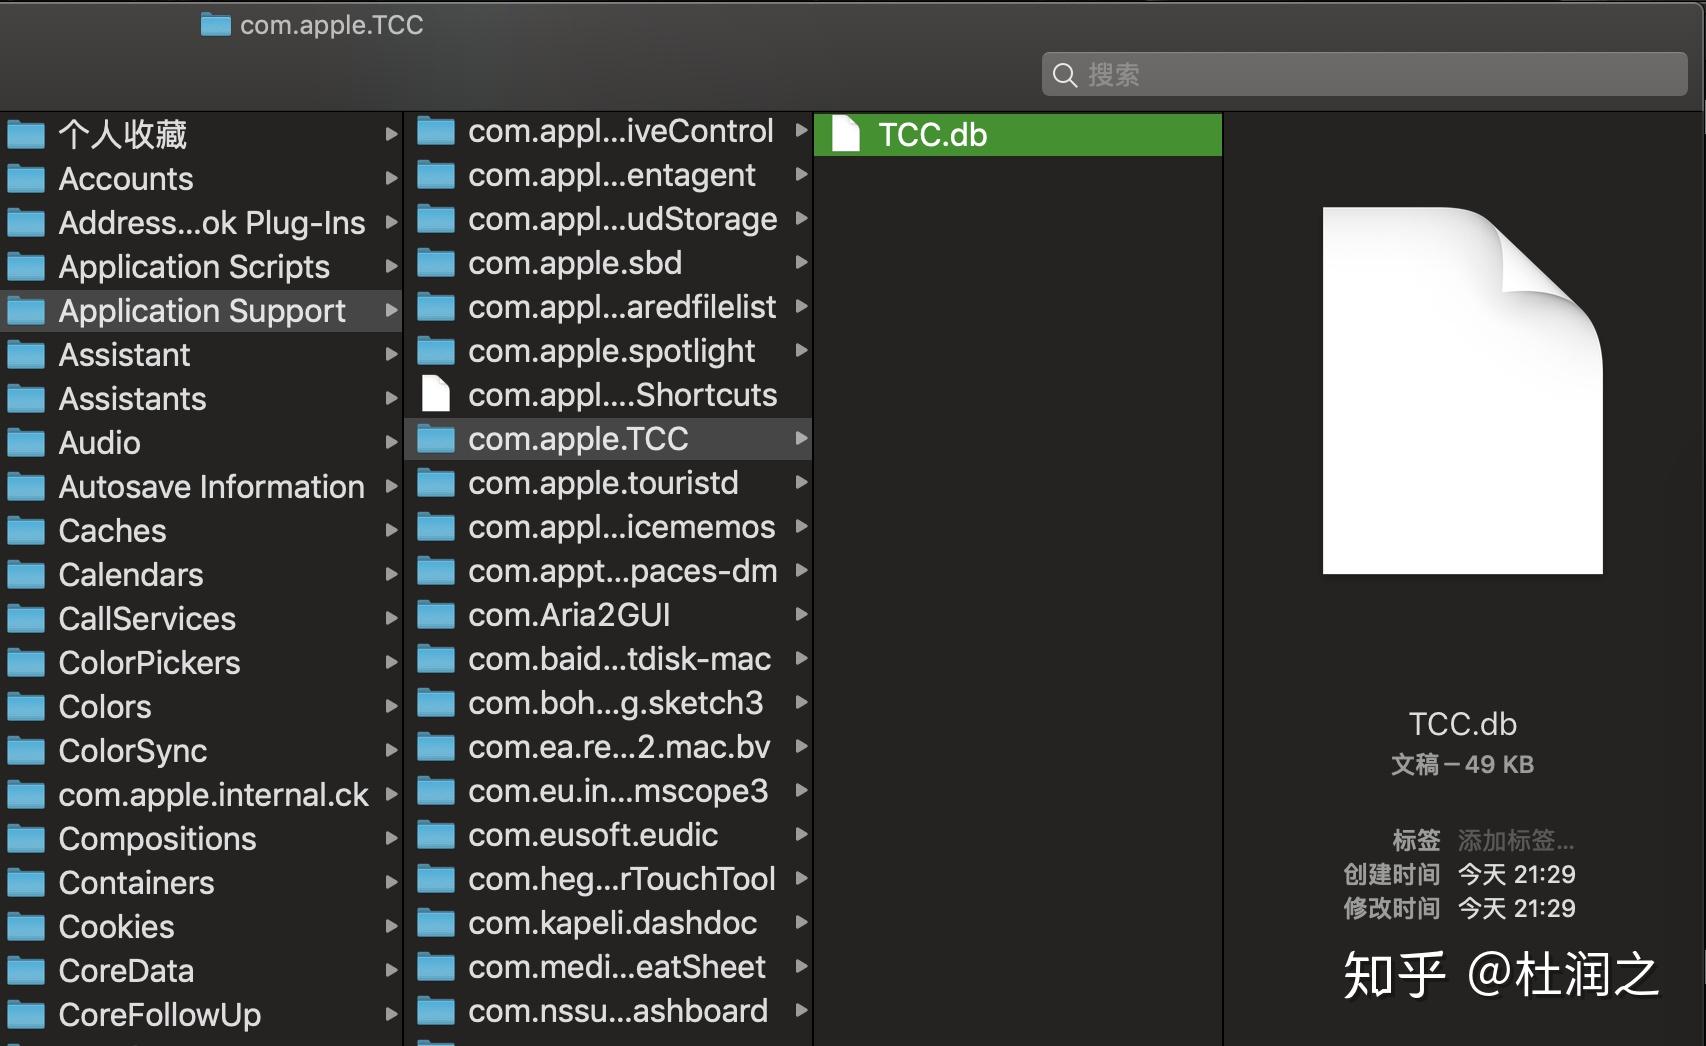This screenshot has height=1046, width=1706.
Task: Click the large TCC.db preview thumbnail
Action: coord(1462,390)
